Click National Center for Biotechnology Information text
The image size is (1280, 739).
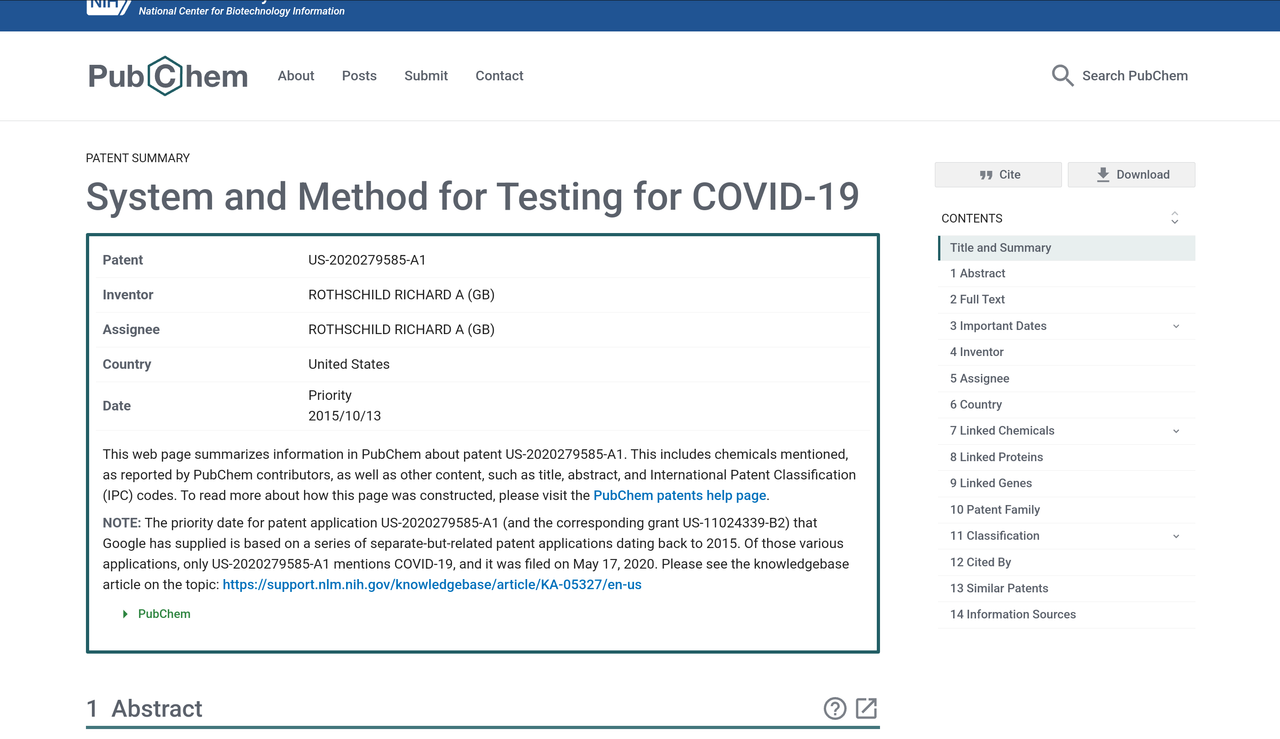pos(242,11)
